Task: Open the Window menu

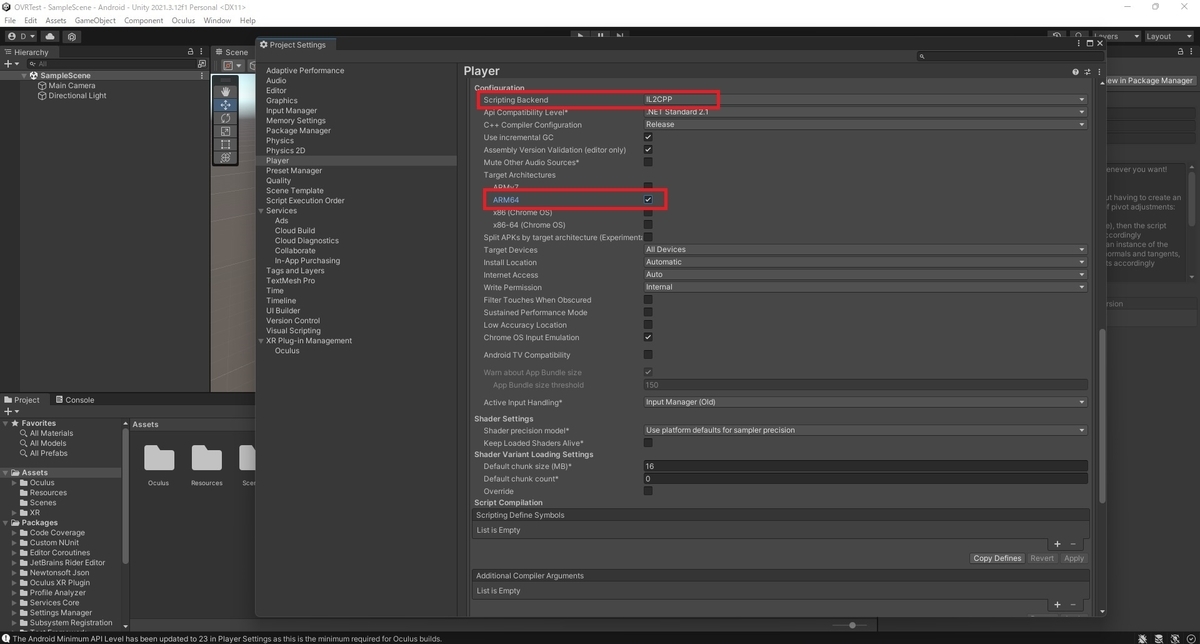Action: [x=217, y=20]
